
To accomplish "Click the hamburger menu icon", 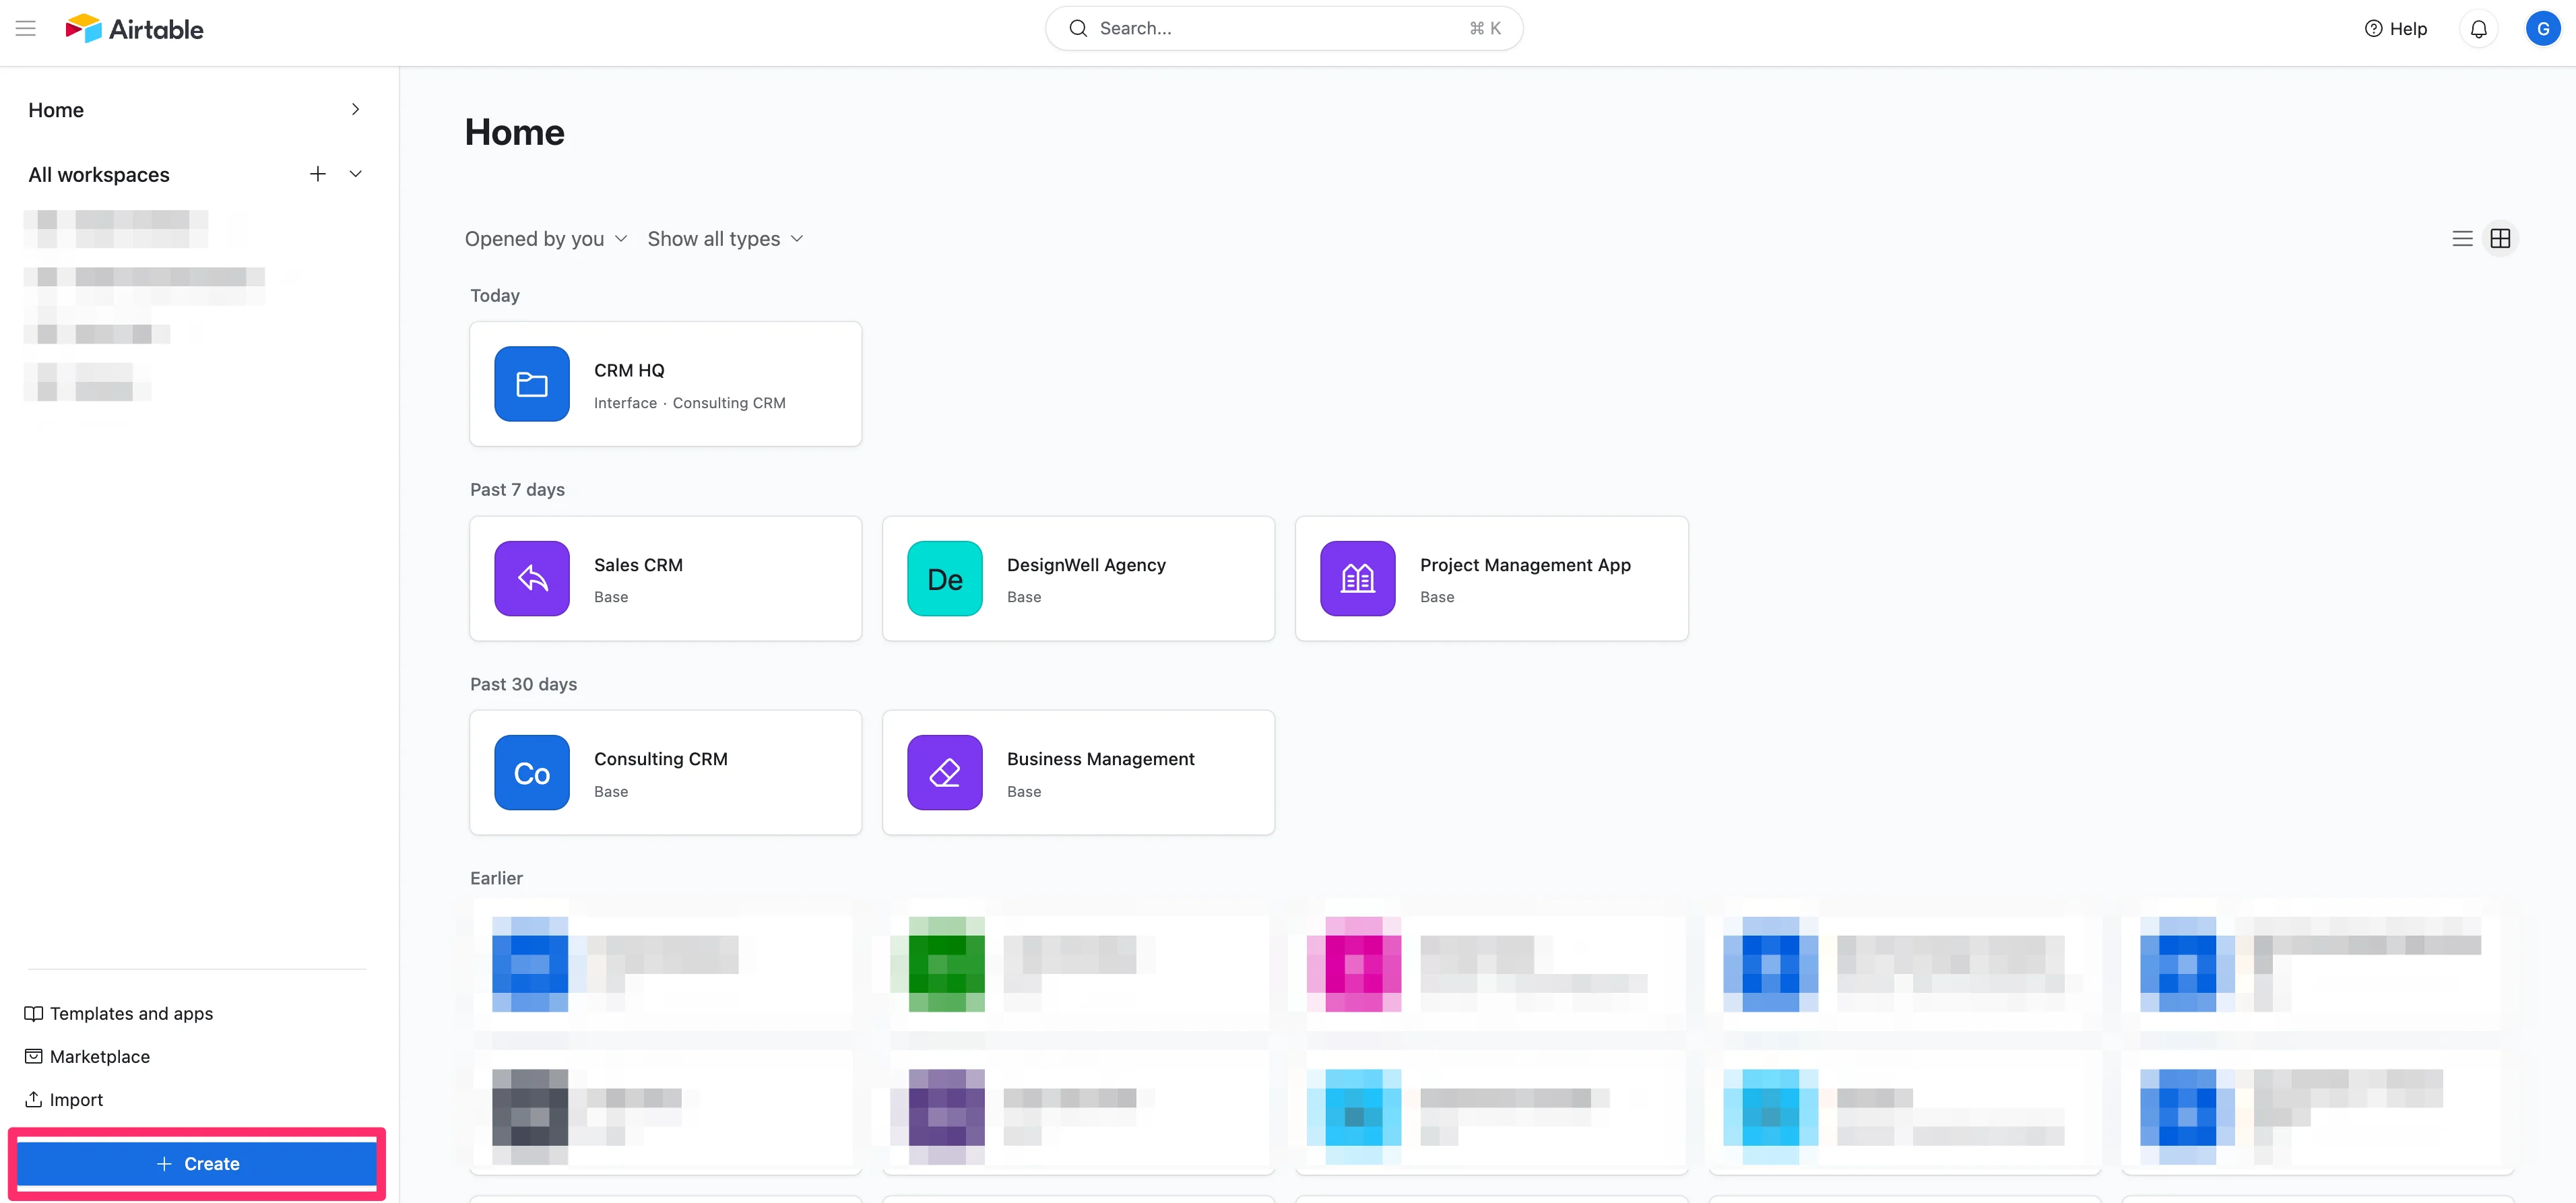I will (x=26, y=29).
